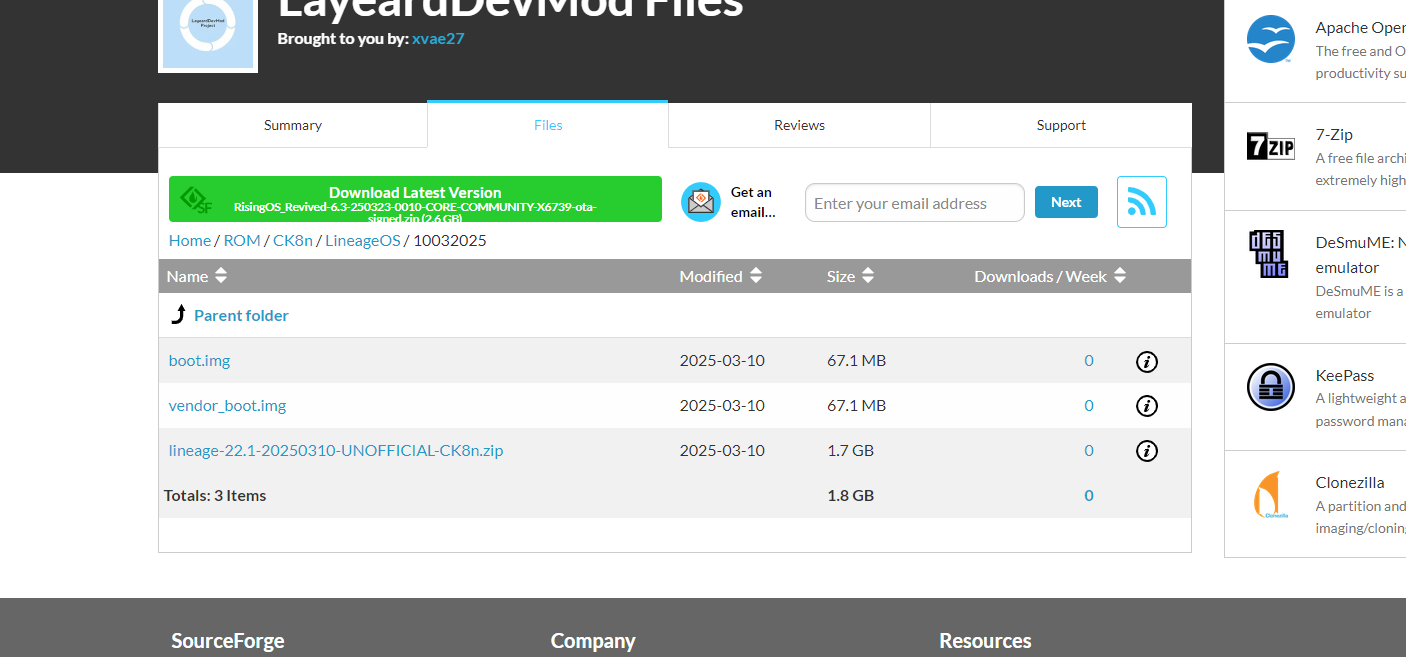Click the 'Get an email...' label
1406x657 pixels.
[x=752, y=202]
